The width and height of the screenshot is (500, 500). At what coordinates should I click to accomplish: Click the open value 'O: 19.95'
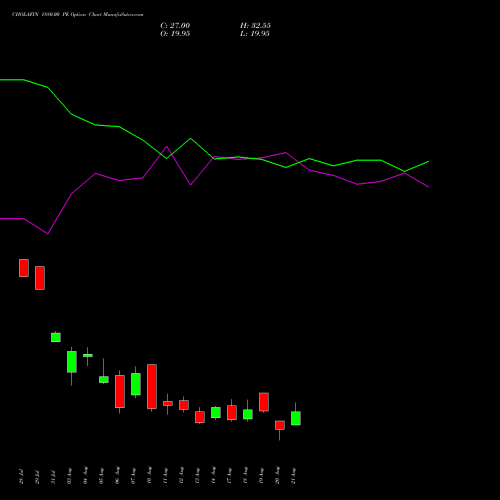(175, 34)
